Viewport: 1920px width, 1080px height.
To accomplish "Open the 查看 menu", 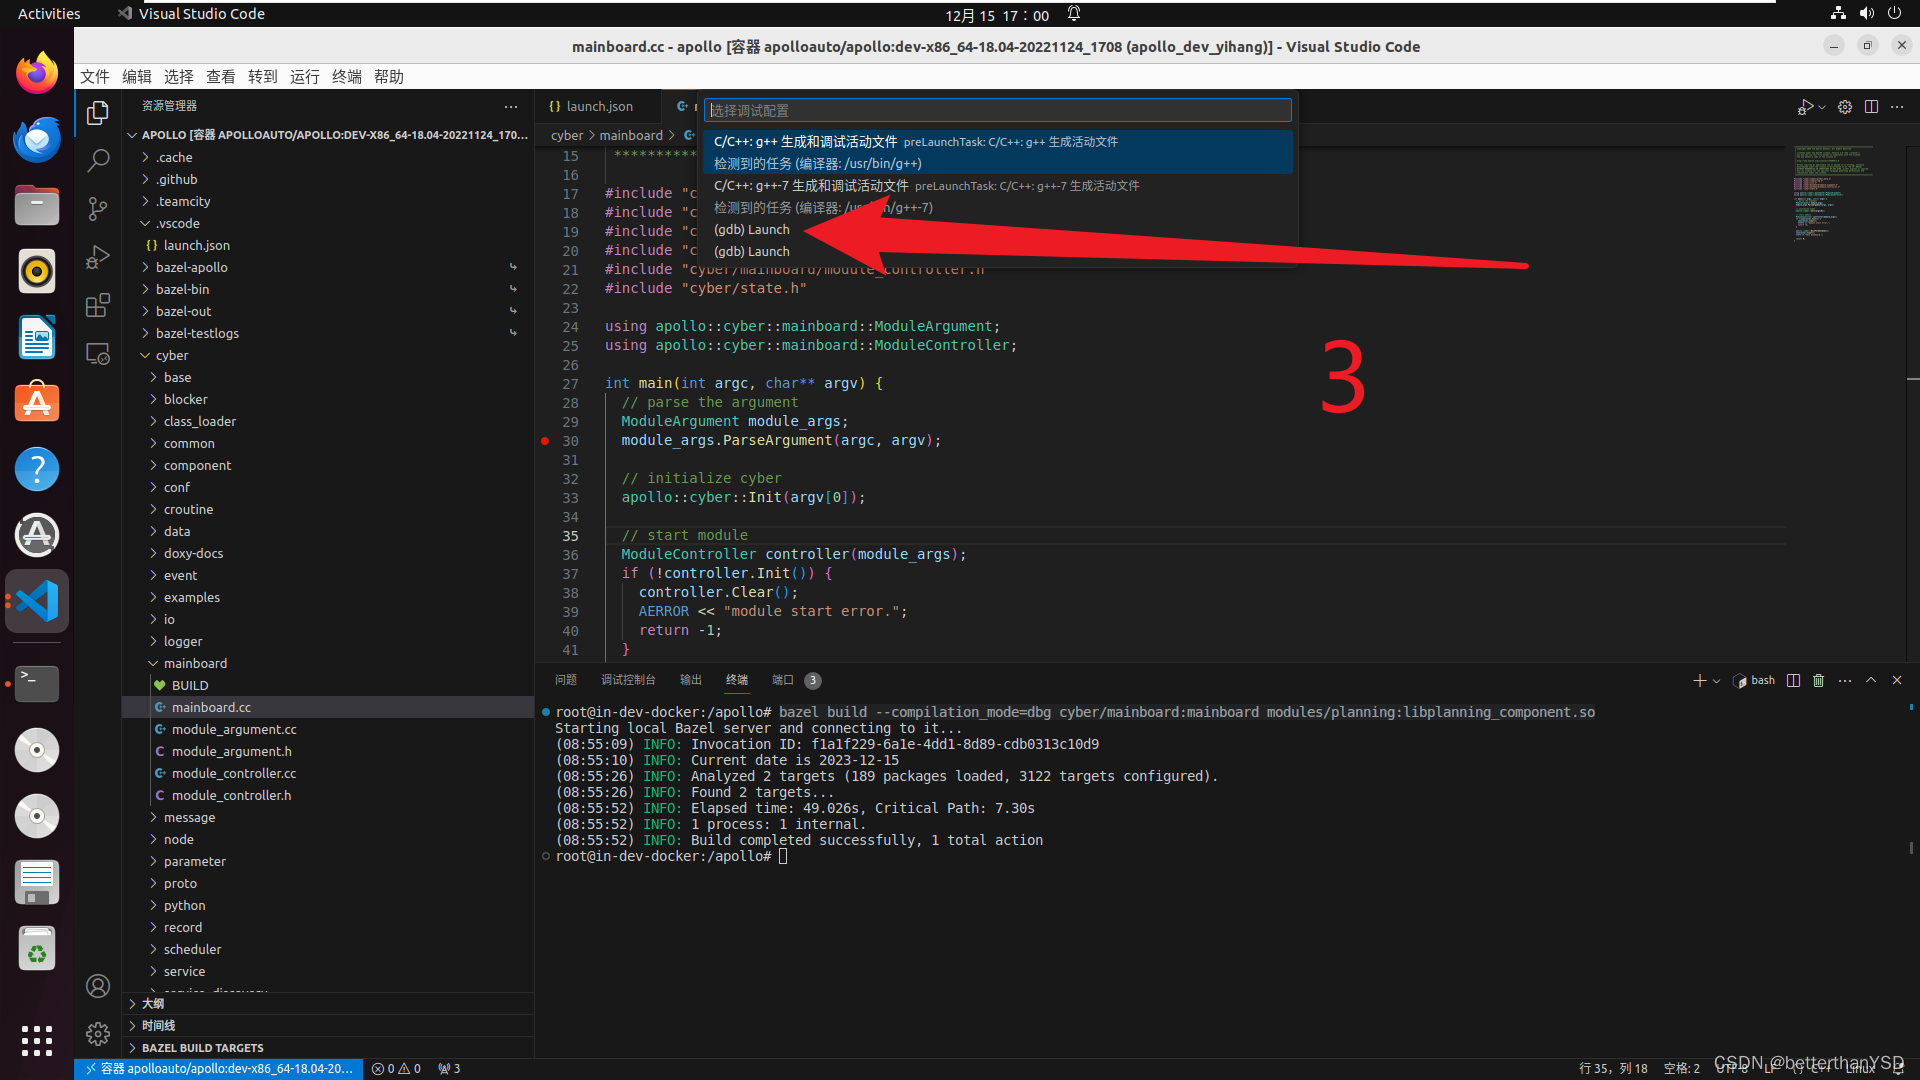I will [x=221, y=77].
